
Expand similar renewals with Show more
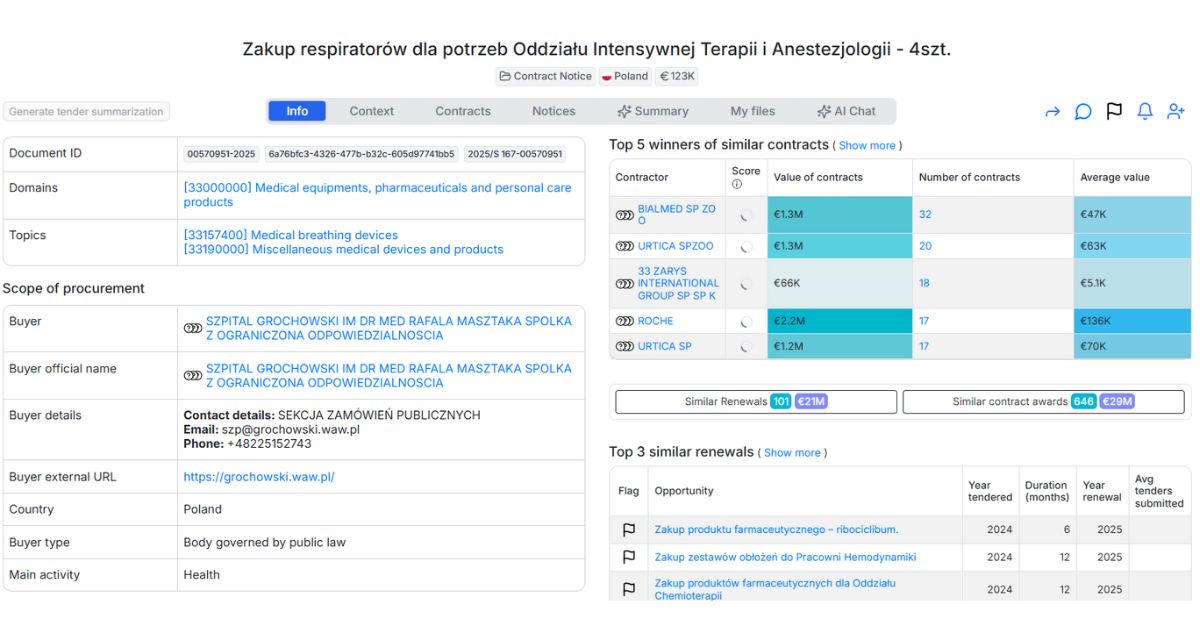tap(792, 453)
